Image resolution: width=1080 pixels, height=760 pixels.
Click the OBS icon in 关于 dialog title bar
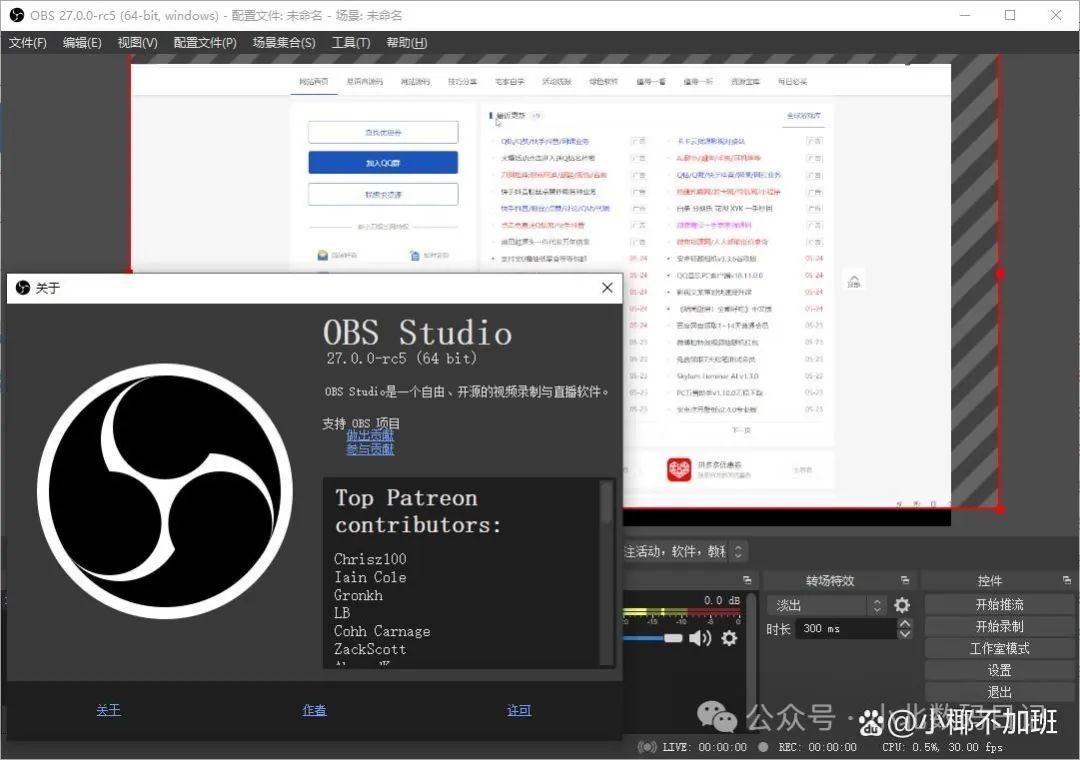click(23, 288)
